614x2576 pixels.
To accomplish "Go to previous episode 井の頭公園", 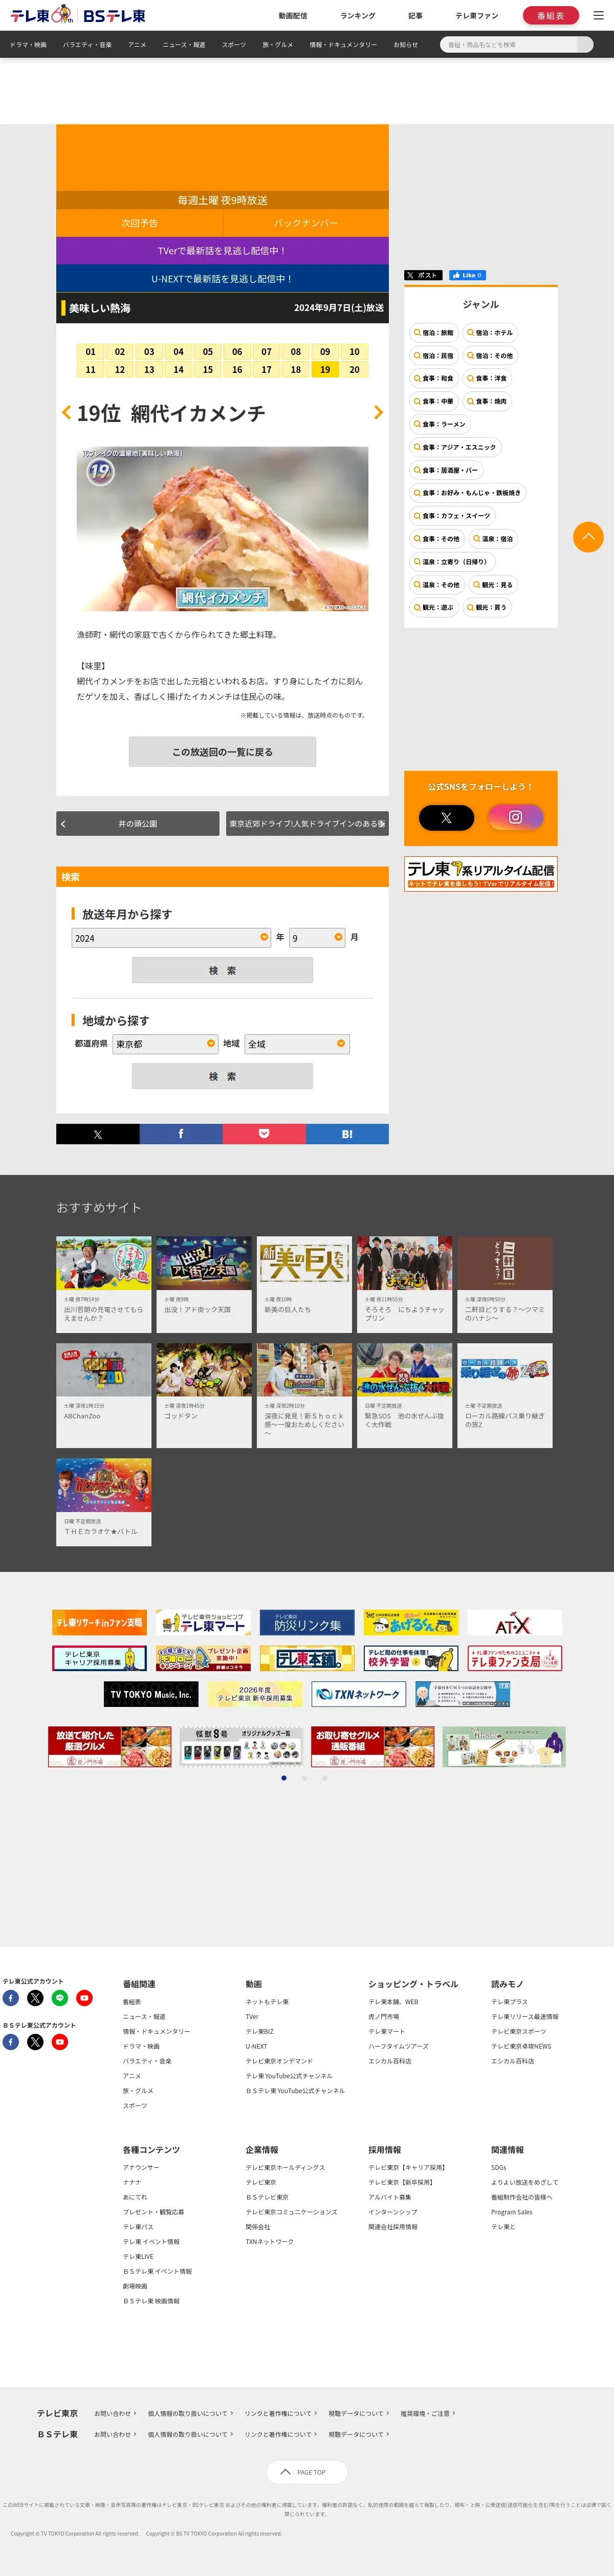I will click(x=137, y=824).
